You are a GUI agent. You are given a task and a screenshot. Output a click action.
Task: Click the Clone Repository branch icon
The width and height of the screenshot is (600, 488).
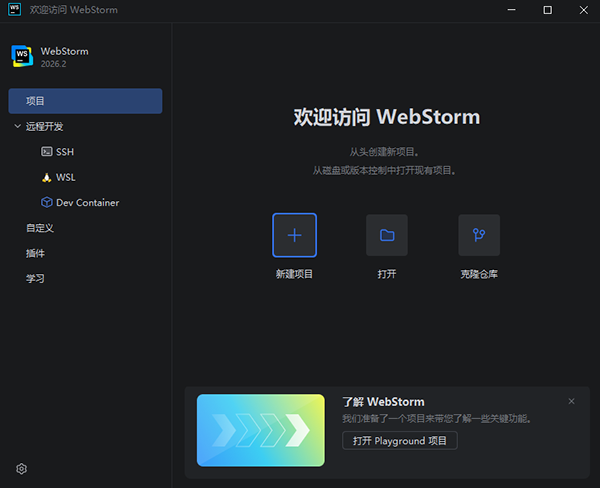pyautogui.click(x=479, y=235)
